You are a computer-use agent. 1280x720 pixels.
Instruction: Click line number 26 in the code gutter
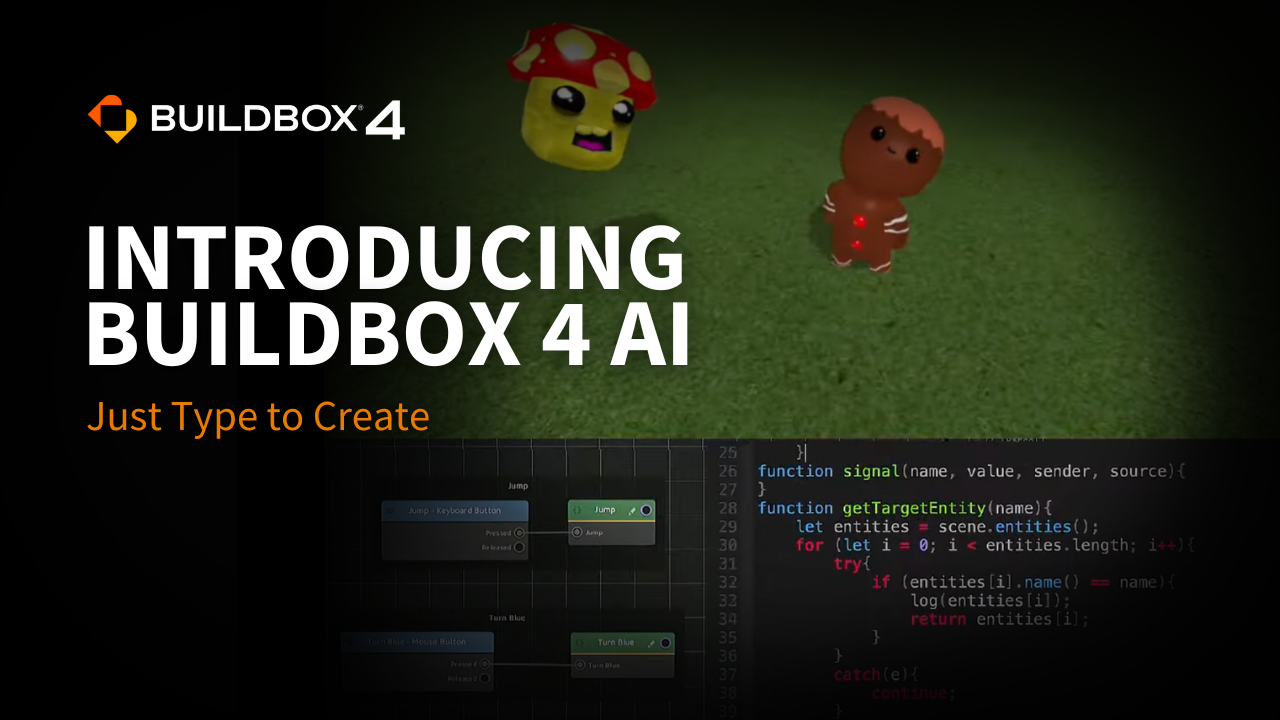(728, 471)
